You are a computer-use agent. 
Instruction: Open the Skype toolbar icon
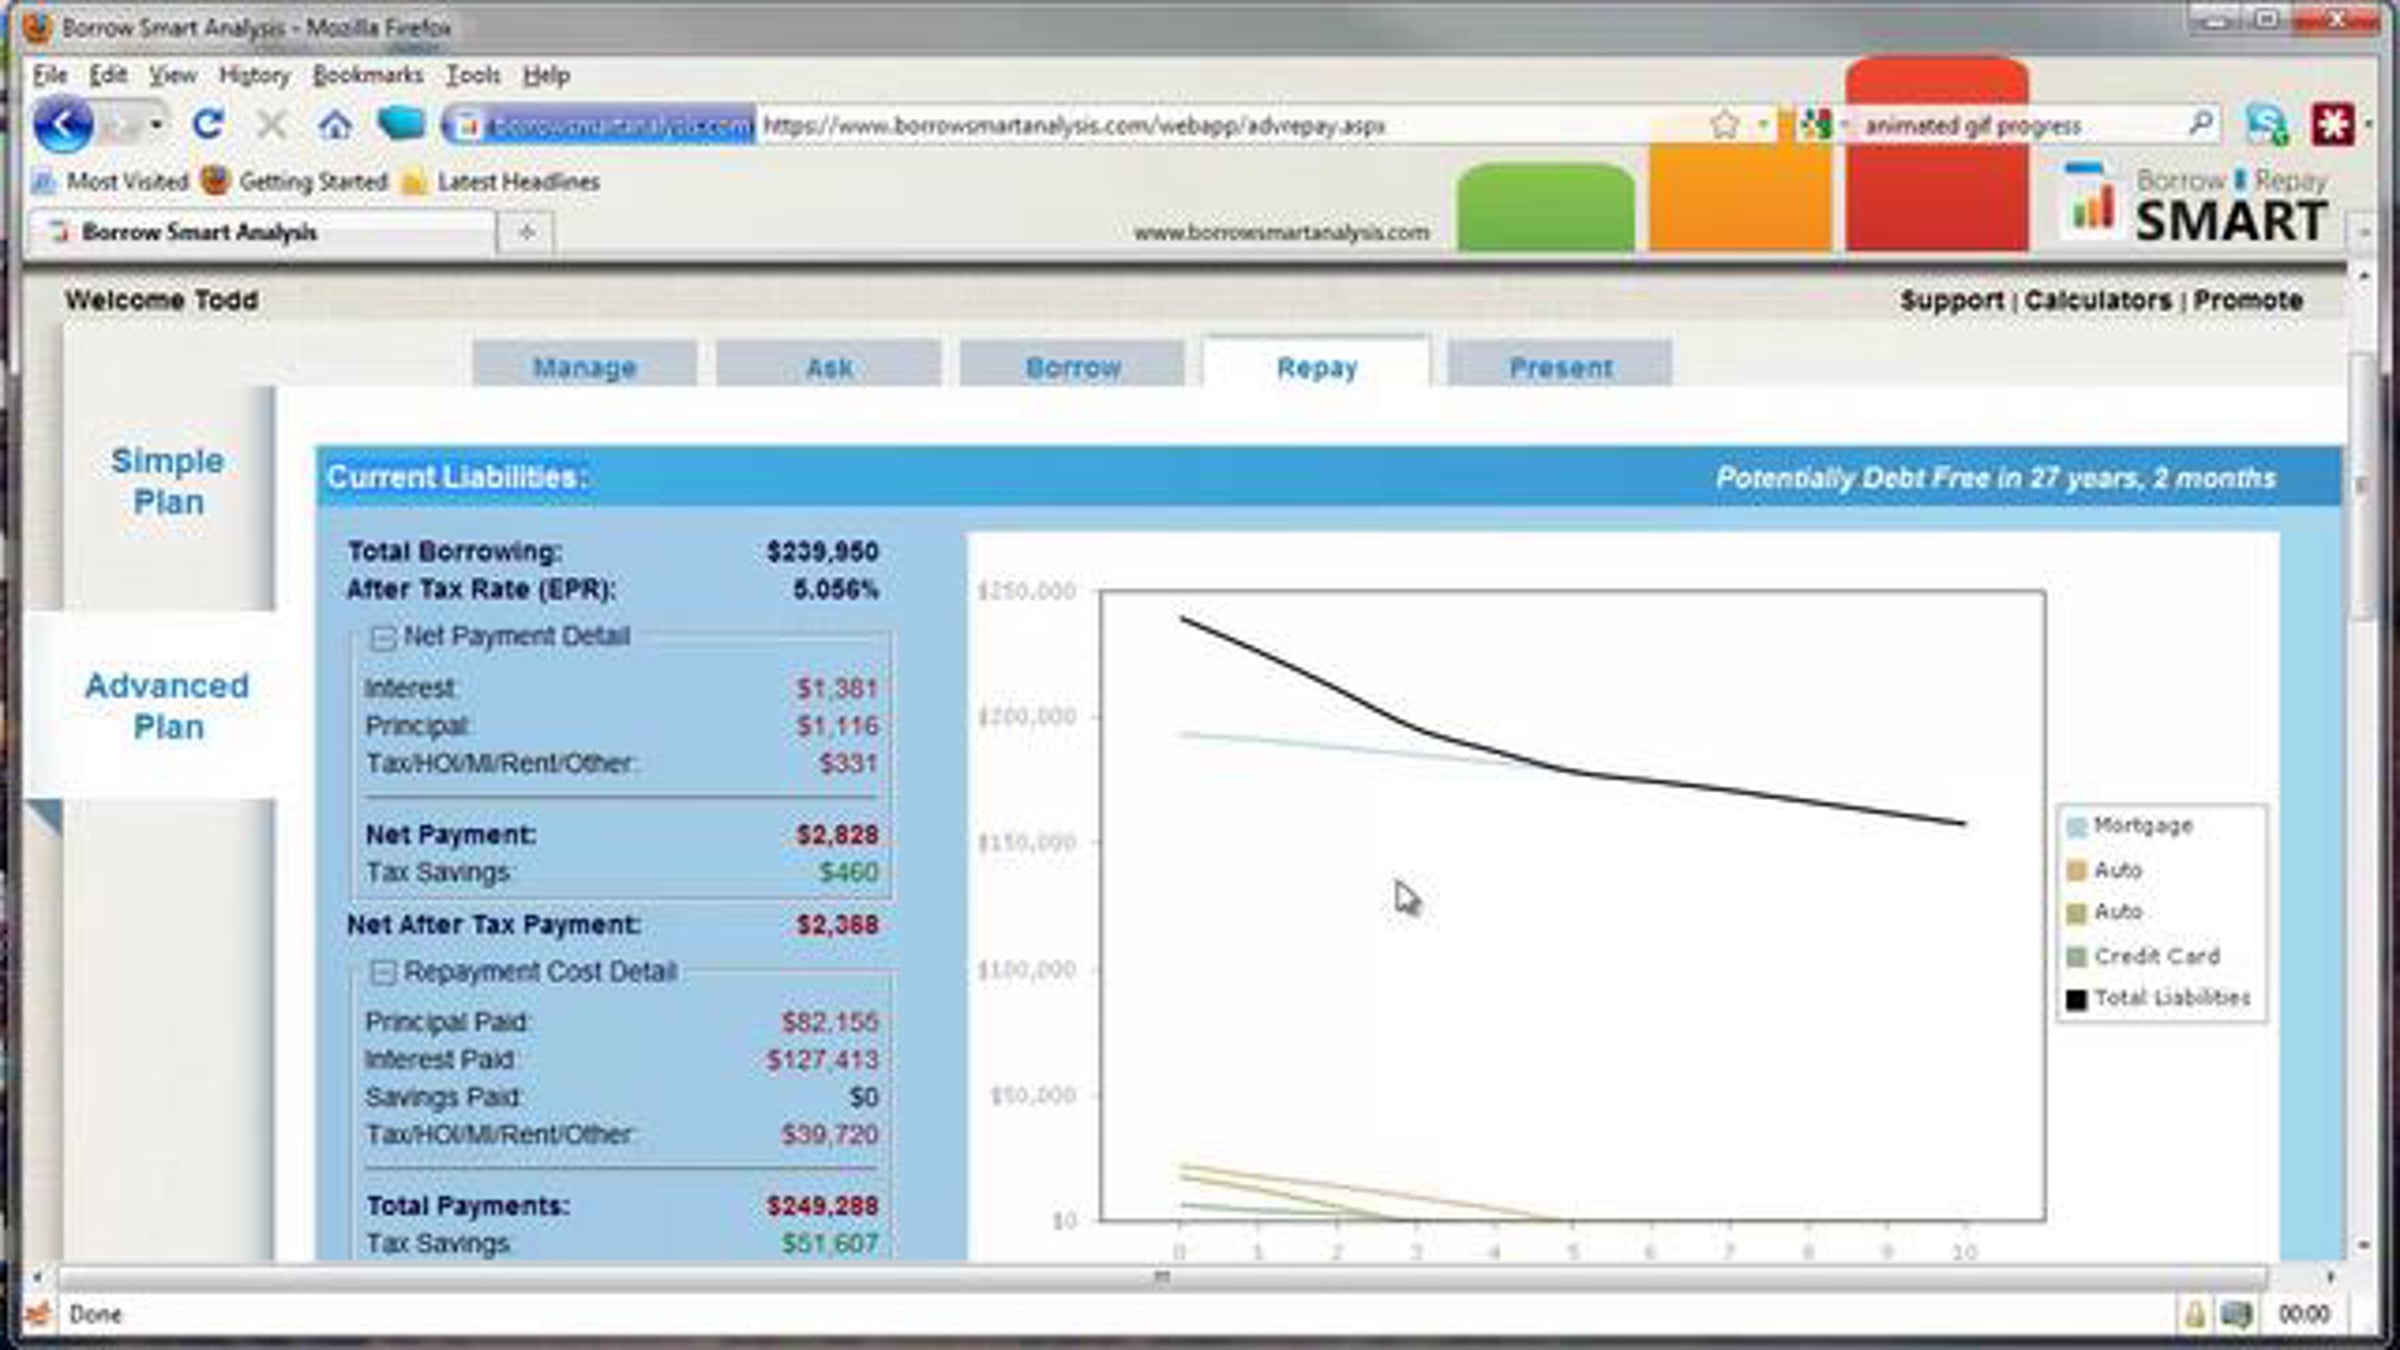[x=2266, y=125]
